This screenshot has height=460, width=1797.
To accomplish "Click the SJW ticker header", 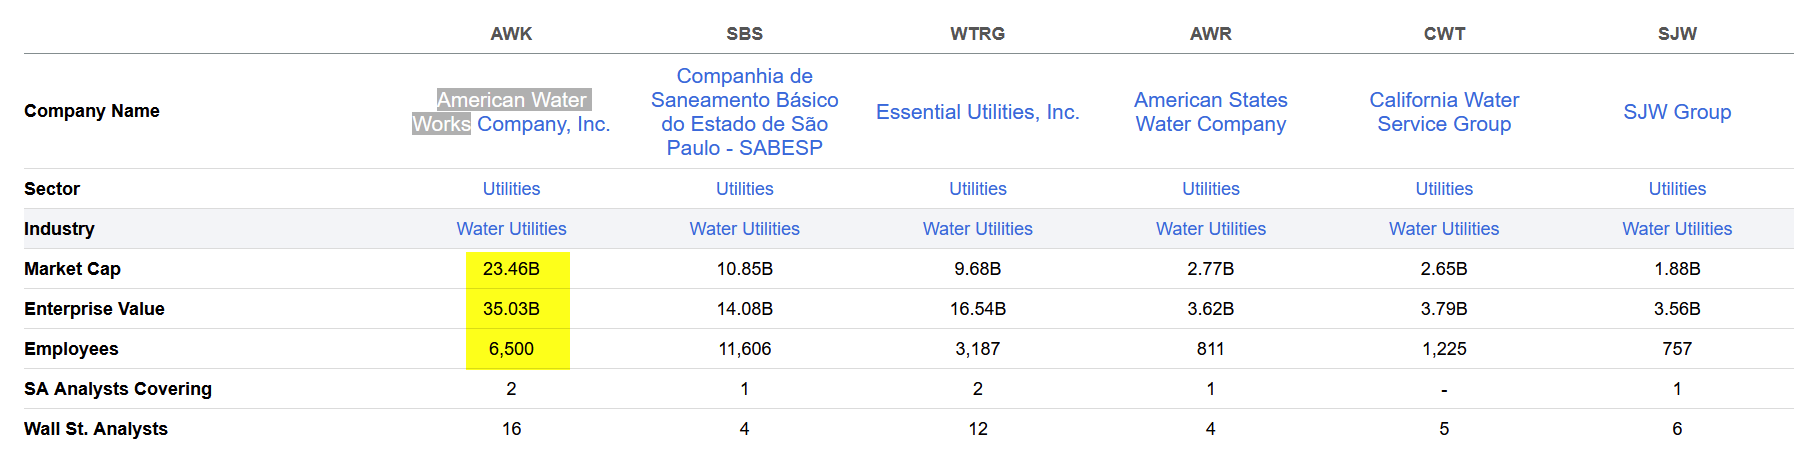I will (1677, 34).
